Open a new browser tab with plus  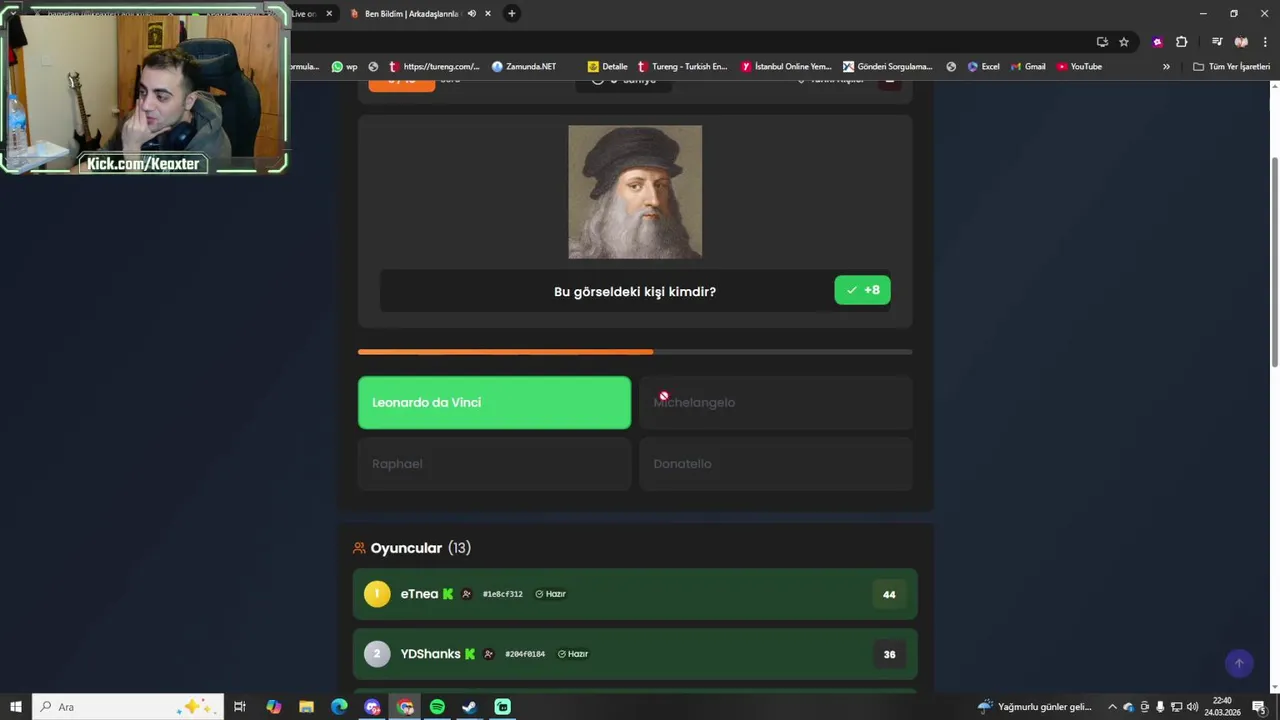tap(512, 13)
